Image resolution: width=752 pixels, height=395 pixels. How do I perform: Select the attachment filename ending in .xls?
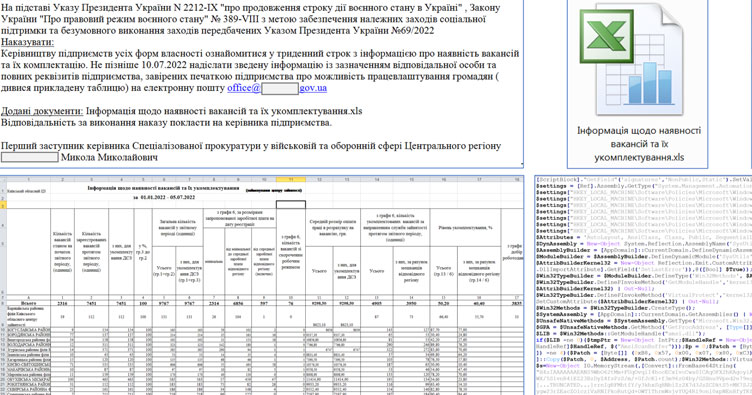point(638,144)
